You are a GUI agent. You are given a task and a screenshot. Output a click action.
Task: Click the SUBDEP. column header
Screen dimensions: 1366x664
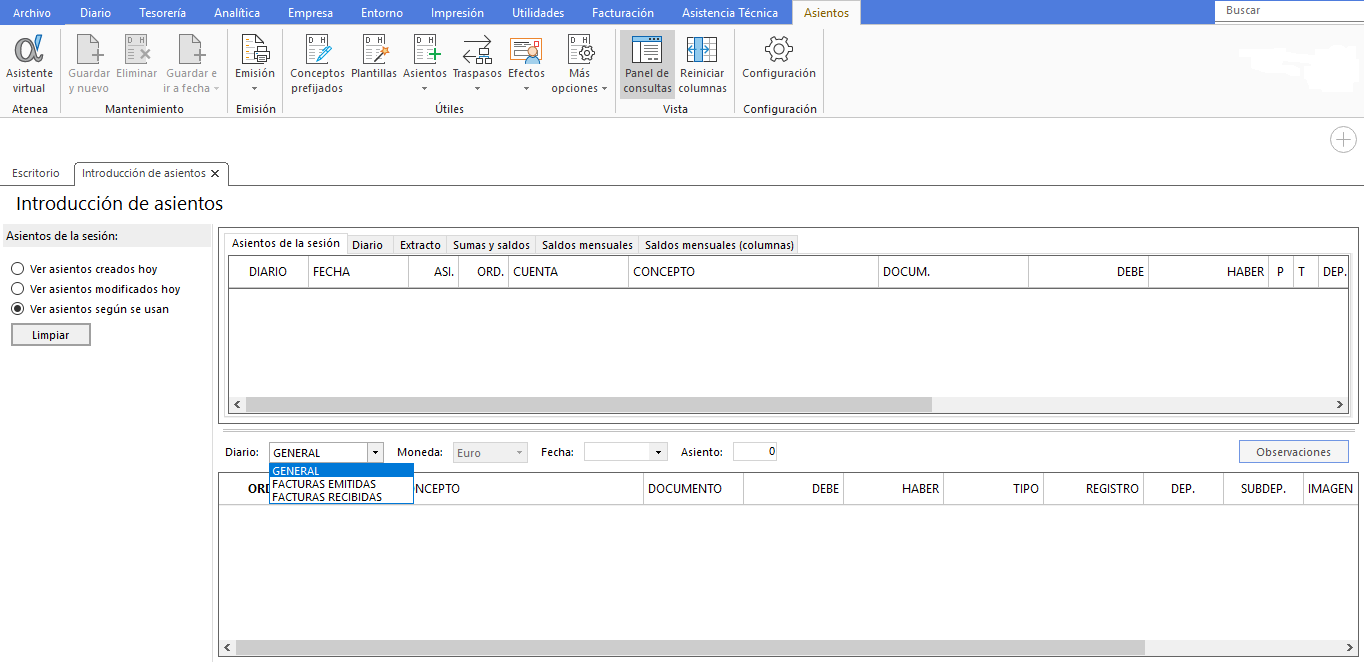coord(1263,489)
